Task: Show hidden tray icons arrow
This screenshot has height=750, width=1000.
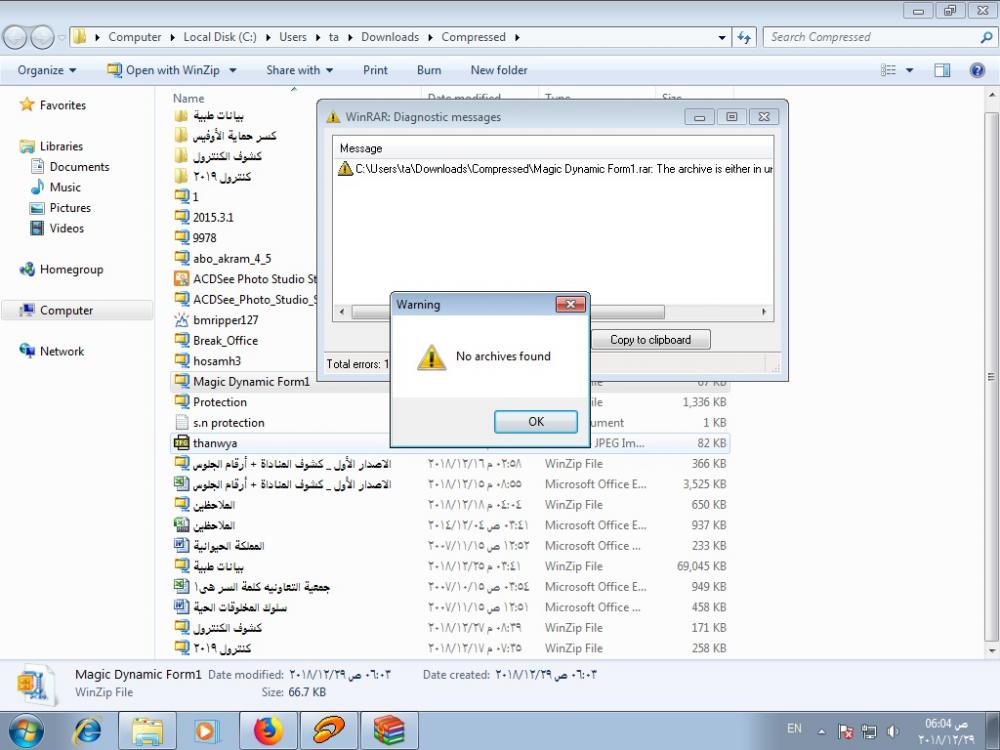Action: 821,732
